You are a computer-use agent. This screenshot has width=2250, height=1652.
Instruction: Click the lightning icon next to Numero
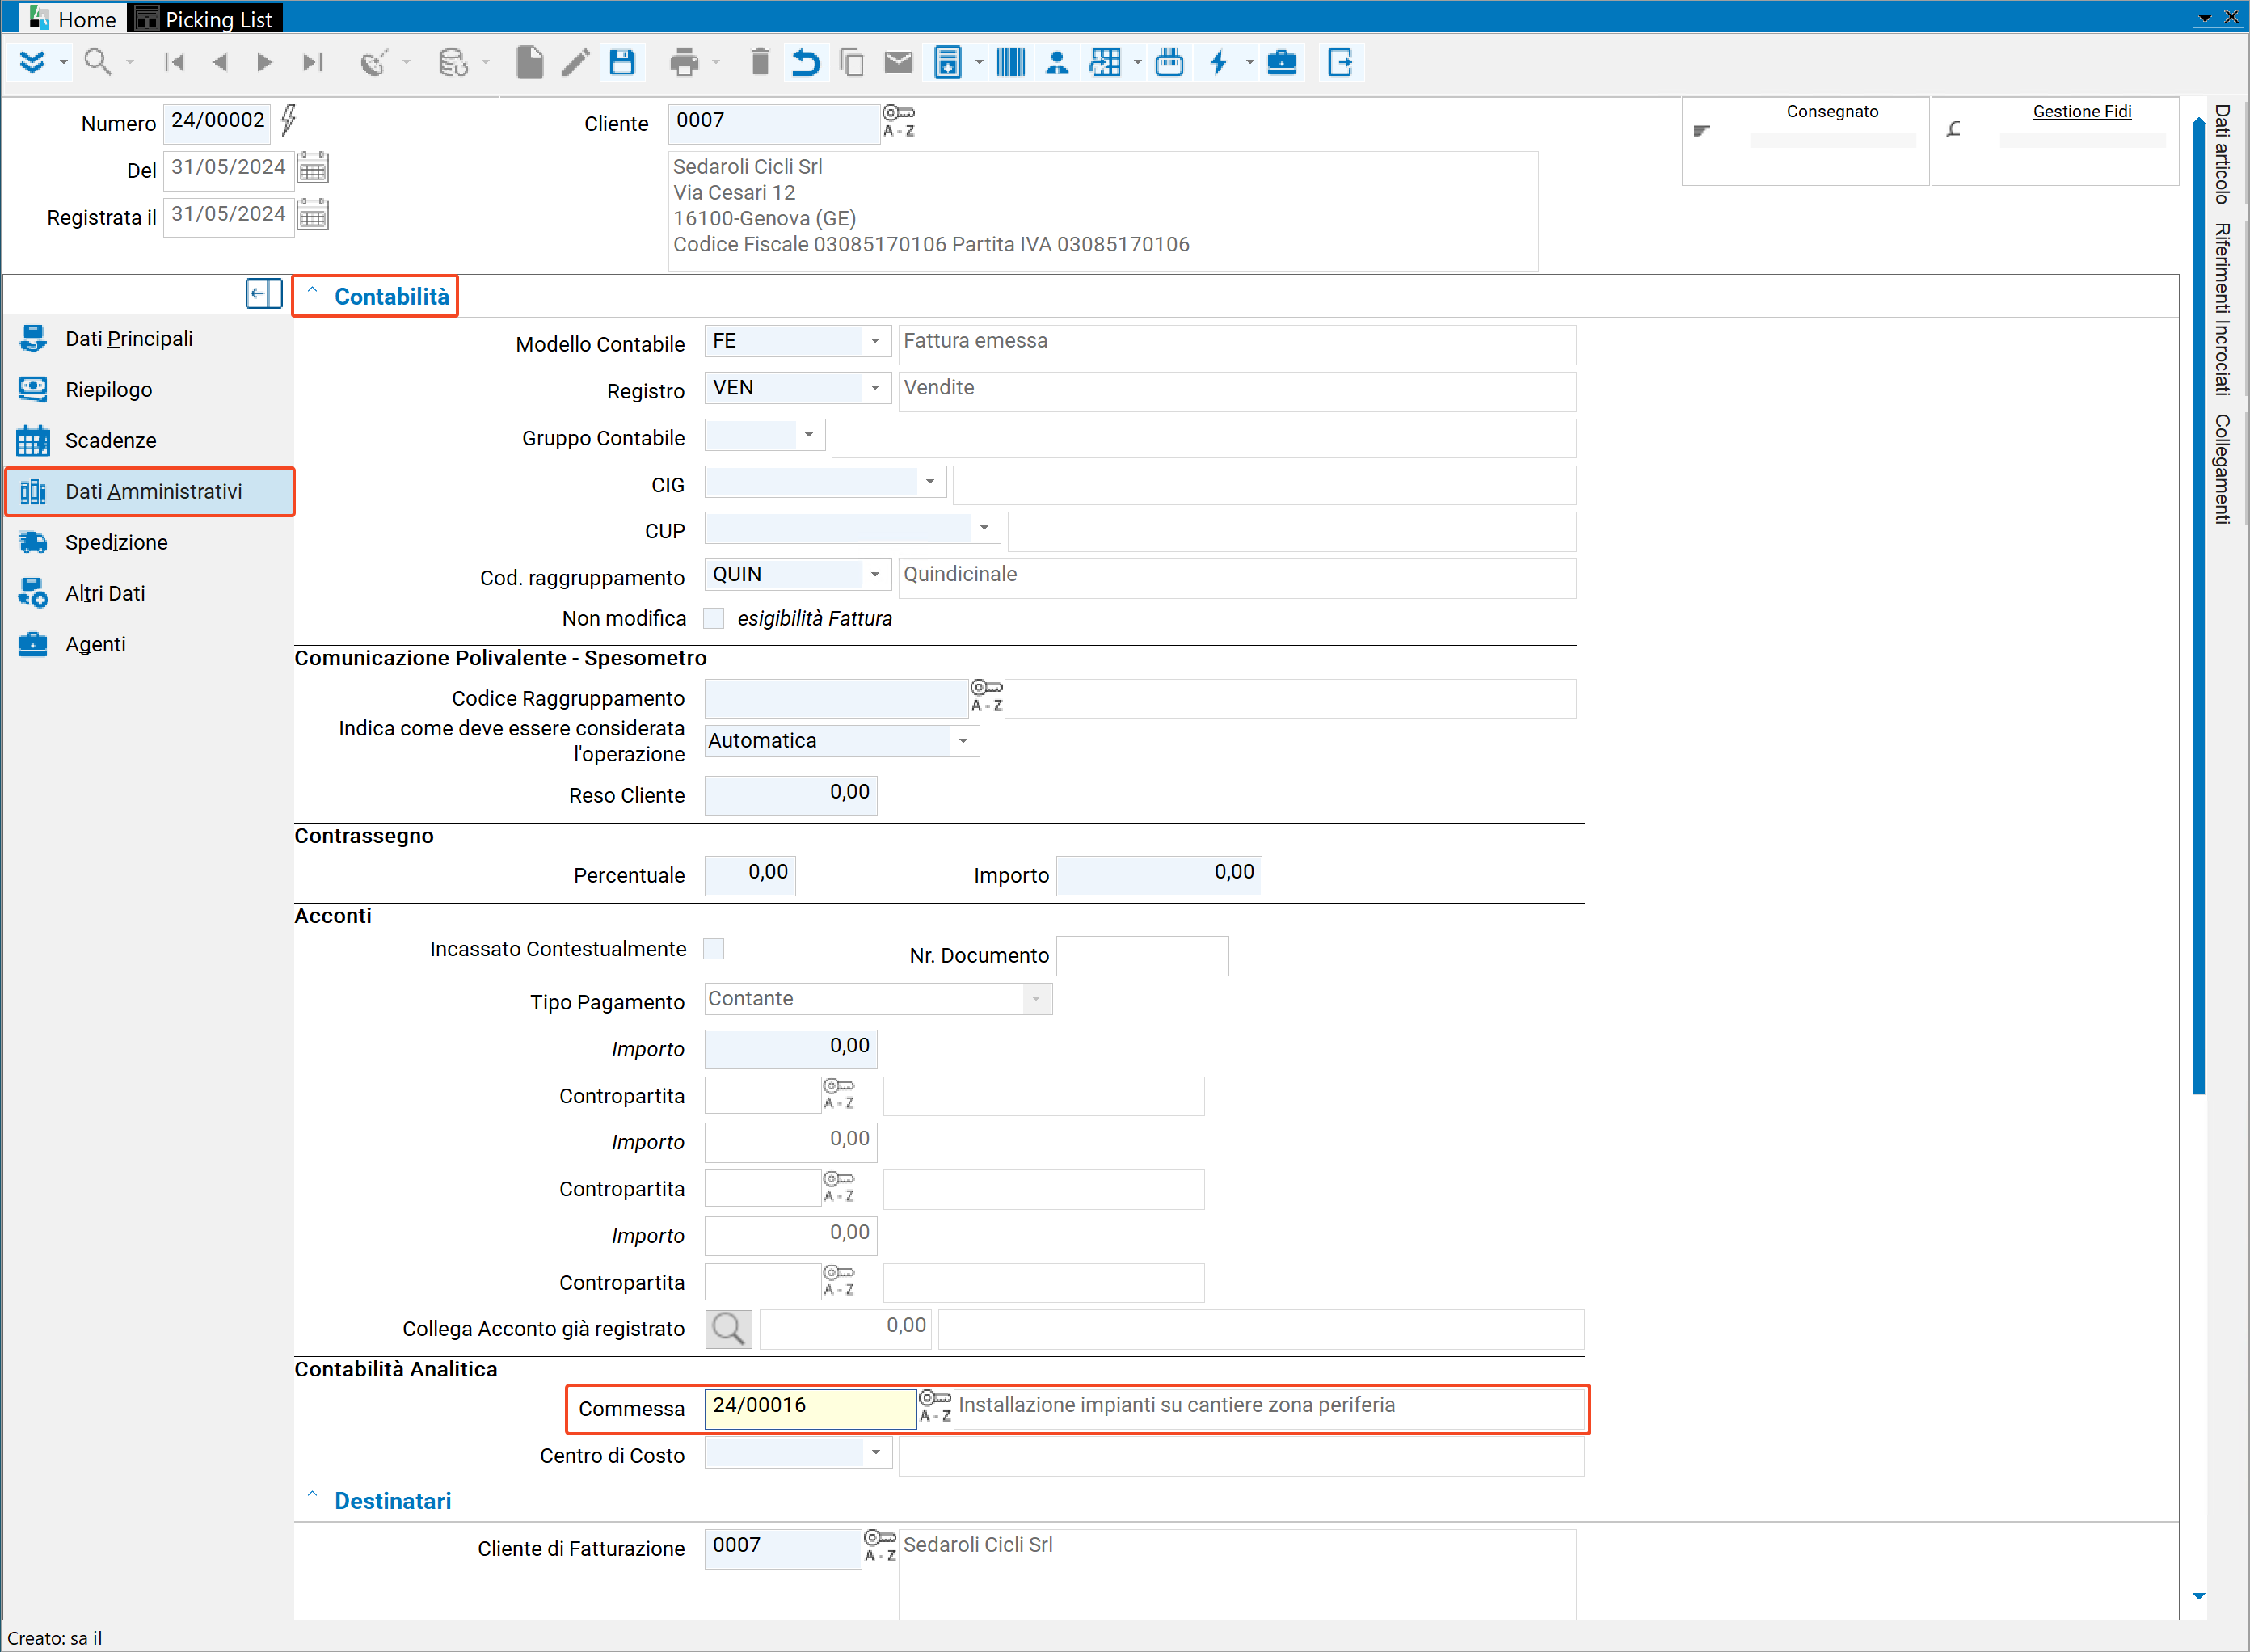click(x=288, y=120)
